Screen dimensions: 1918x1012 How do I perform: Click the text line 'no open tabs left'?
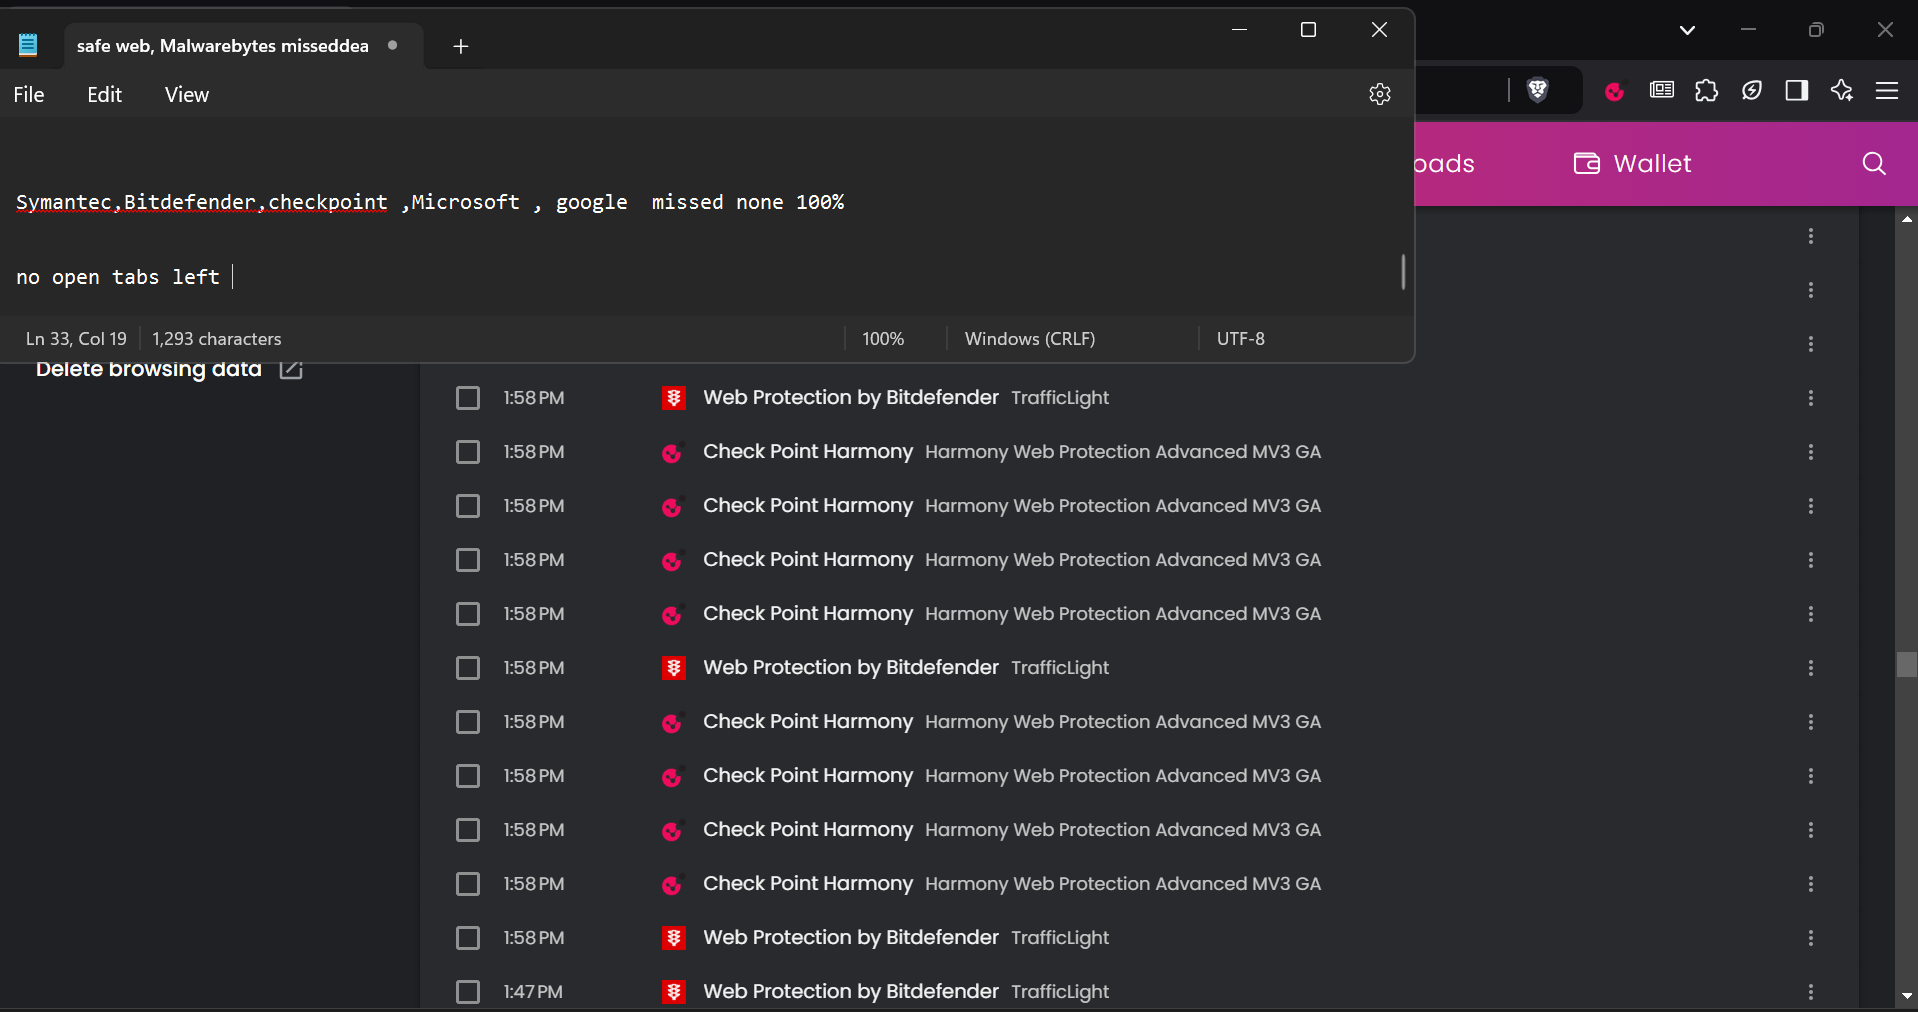tap(118, 277)
